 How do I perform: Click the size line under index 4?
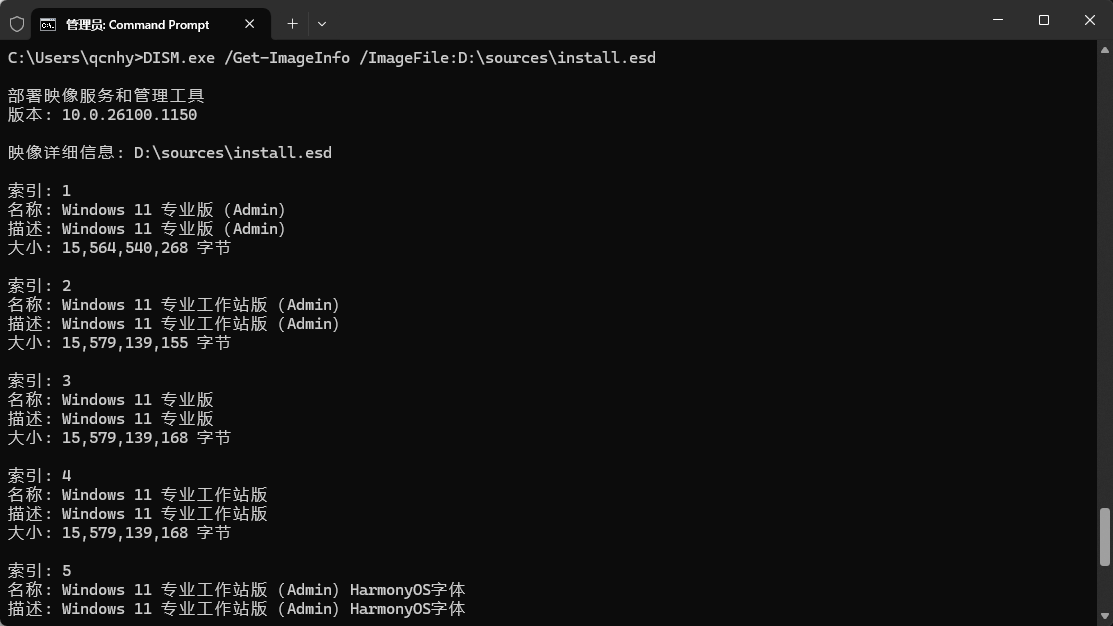[119, 533]
